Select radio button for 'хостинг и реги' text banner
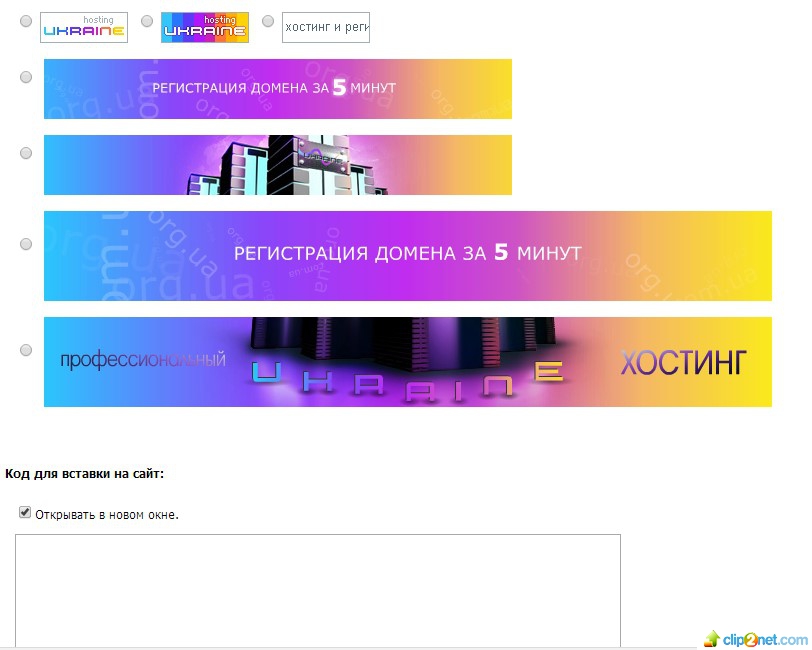812x650 pixels. click(x=268, y=21)
